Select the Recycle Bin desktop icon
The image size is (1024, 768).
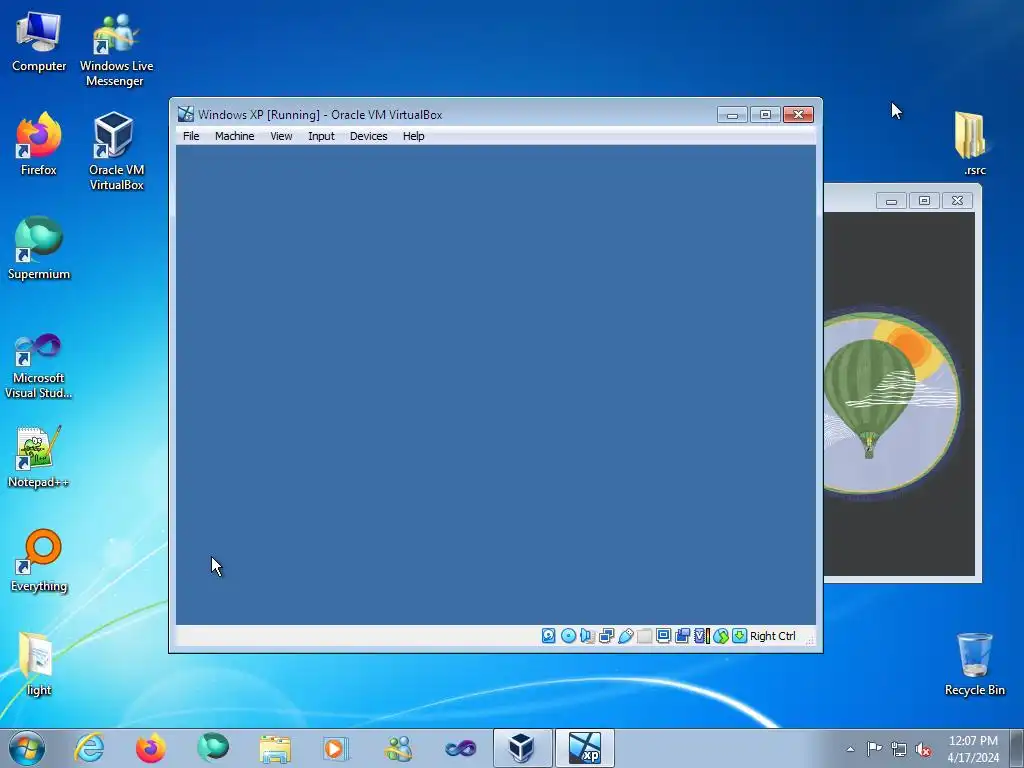(x=974, y=665)
